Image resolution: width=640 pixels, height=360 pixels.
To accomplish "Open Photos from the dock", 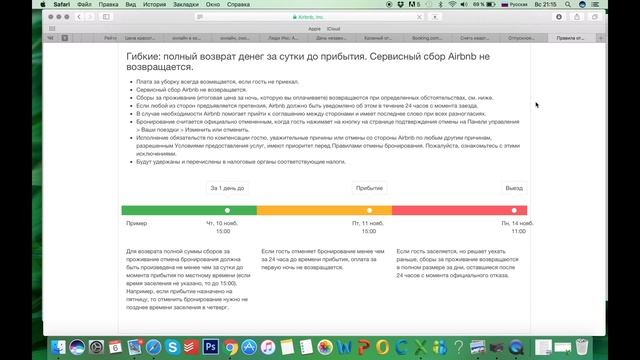I will (325, 347).
